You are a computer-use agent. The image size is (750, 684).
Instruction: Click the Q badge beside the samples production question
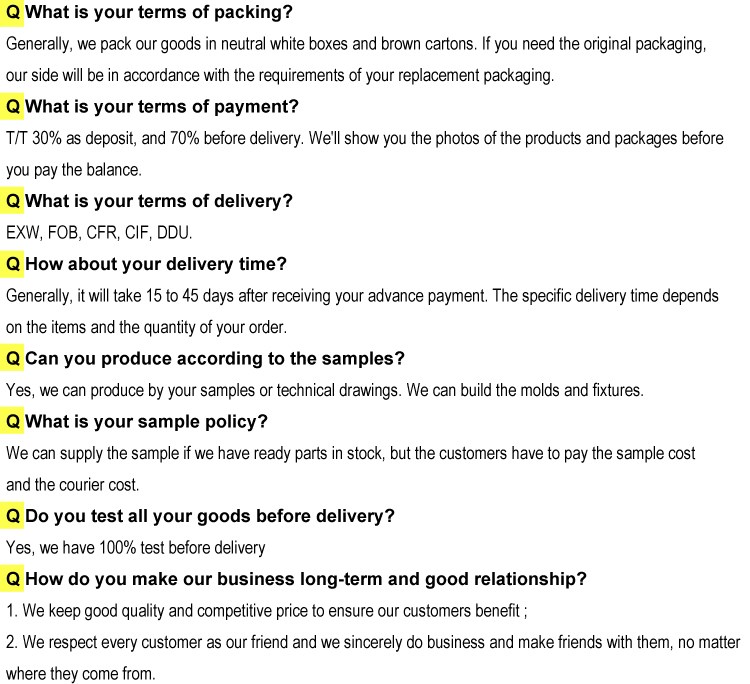pyautogui.click(x=13, y=358)
